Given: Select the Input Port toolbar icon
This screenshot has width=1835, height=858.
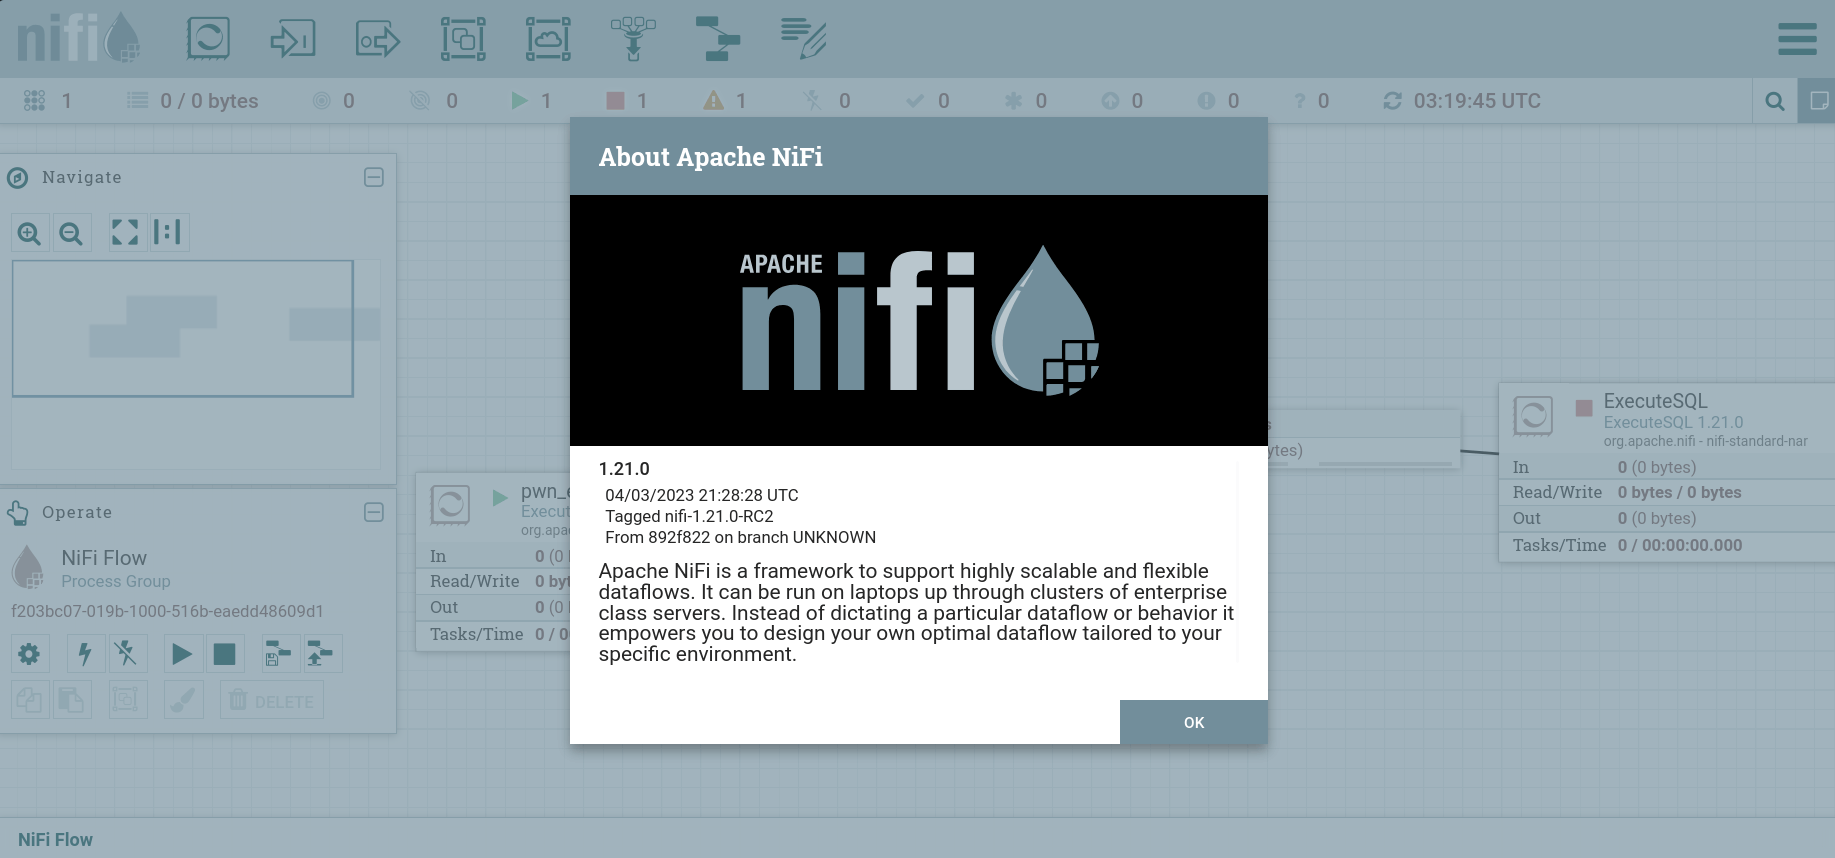Looking at the screenshot, I should pyautogui.click(x=293, y=39).
